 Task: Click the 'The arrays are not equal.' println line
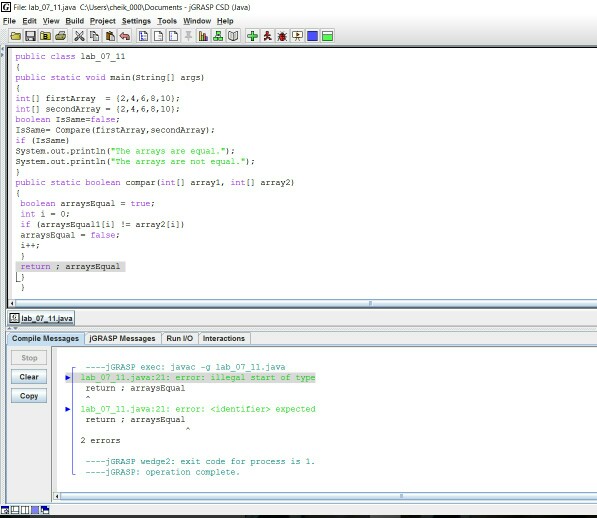[x=135, y=161]
